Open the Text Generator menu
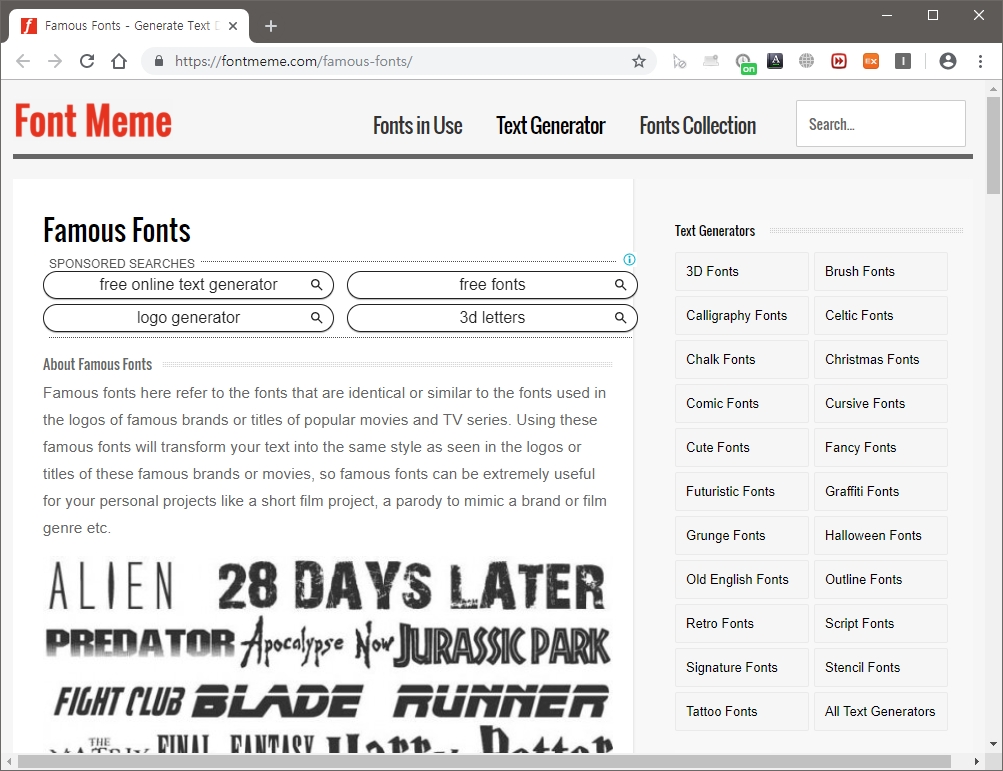 551,125
